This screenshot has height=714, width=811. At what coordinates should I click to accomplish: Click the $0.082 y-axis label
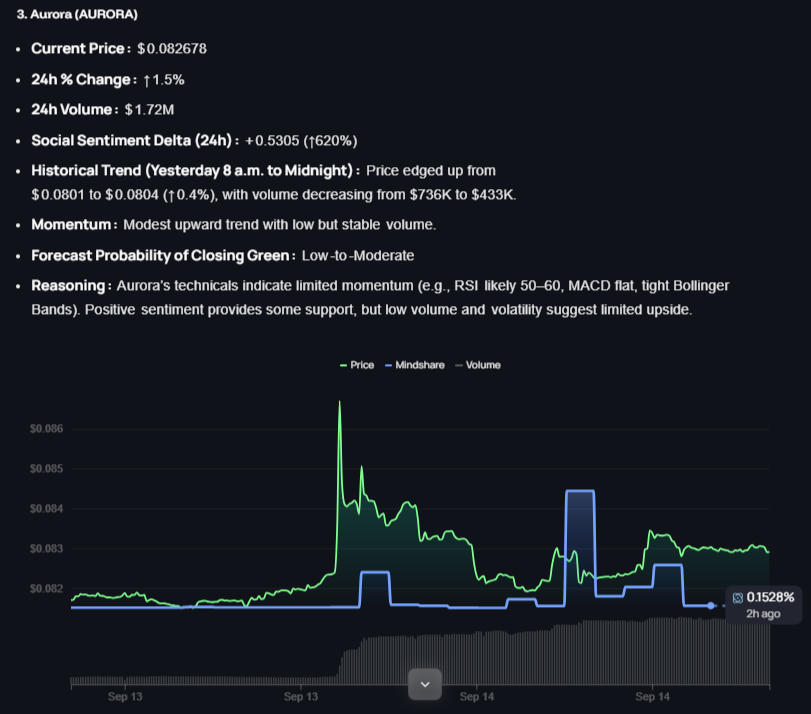coord(47,589)
